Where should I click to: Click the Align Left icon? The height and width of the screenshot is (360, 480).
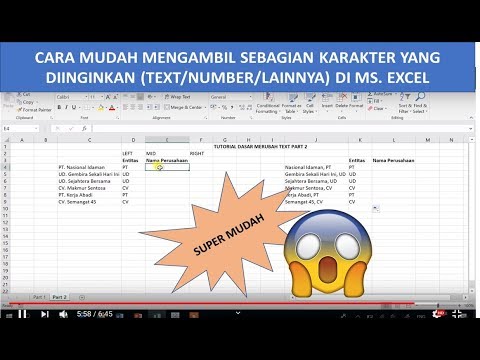click(x=125, y=107)
